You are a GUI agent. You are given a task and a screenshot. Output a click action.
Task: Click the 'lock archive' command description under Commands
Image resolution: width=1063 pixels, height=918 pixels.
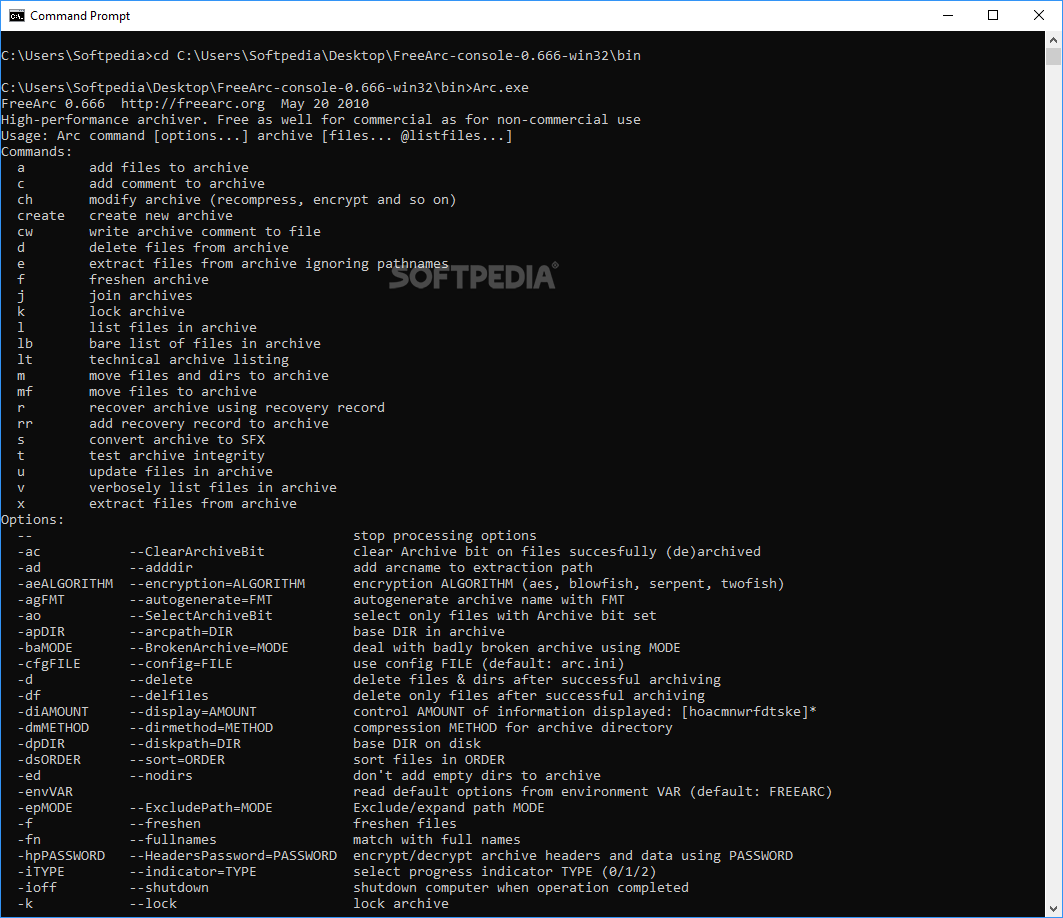[136, 312]
